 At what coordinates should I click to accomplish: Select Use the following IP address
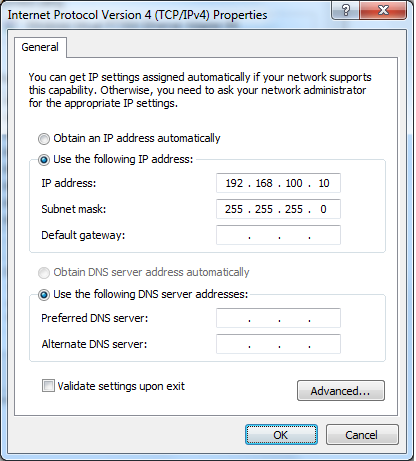tap(44, 160)
